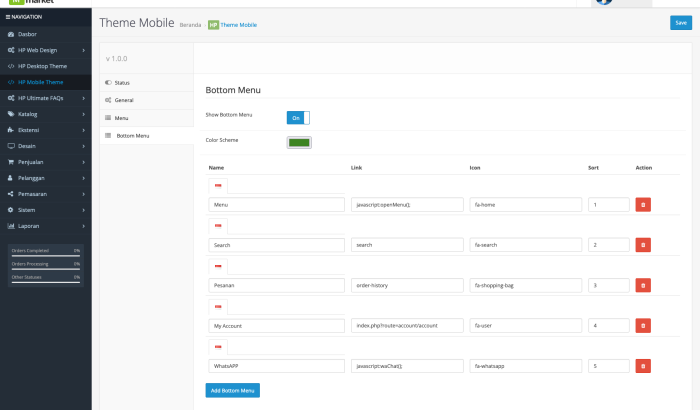Click the Link field containing order-history
The height and width of the screenshot is (410, 700).
[407, 285]
